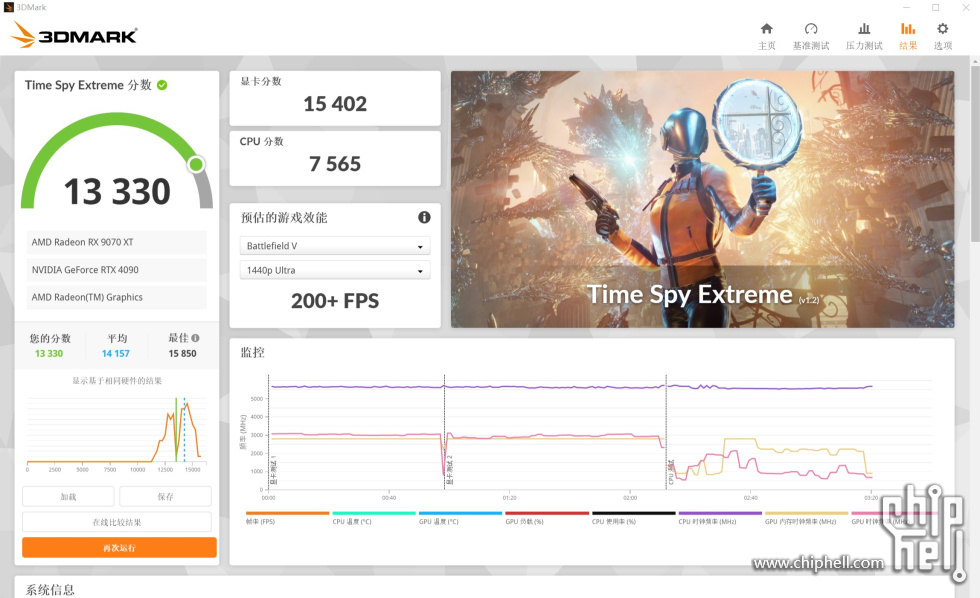Switch to the 结果 results view

click(x=908, y=36)
